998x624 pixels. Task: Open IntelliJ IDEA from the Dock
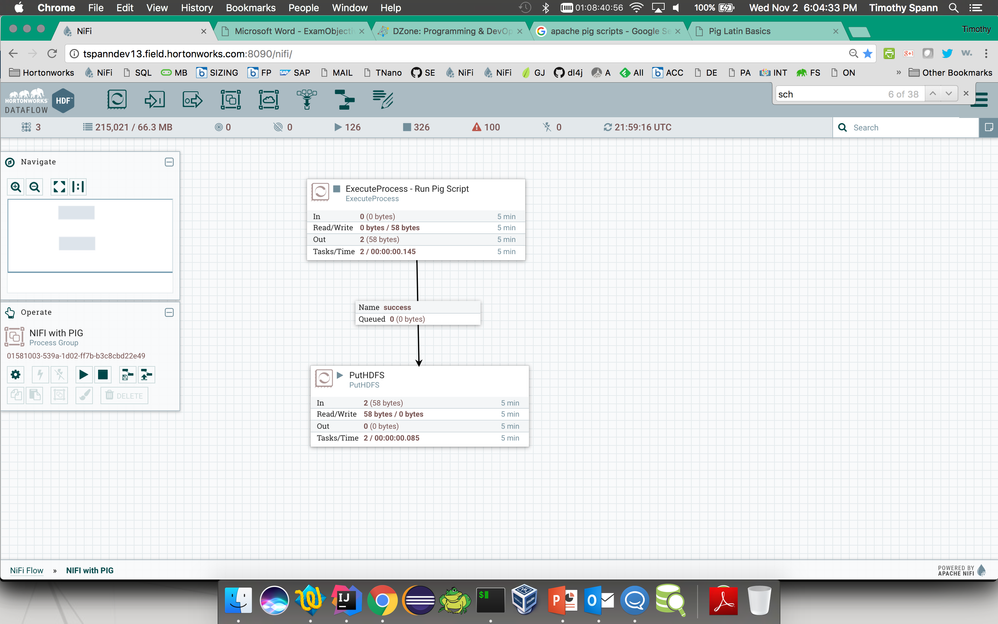(346, 600)
